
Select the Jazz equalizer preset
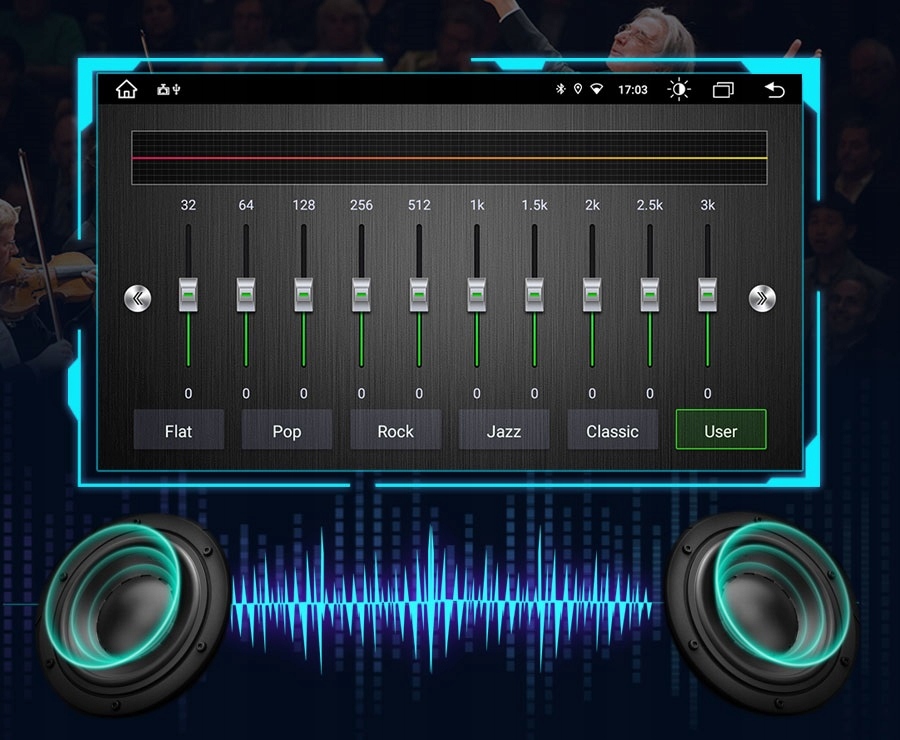coord(504,429)
